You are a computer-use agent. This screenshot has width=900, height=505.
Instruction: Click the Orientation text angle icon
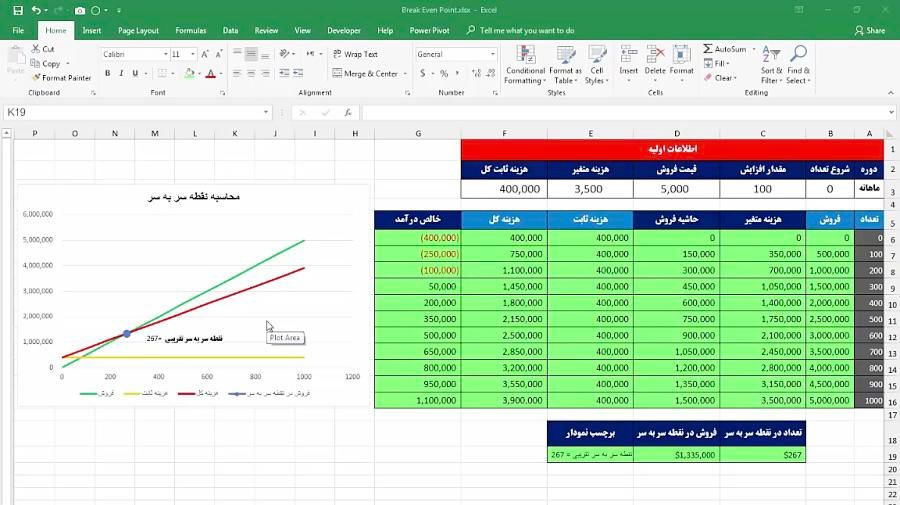285,54
